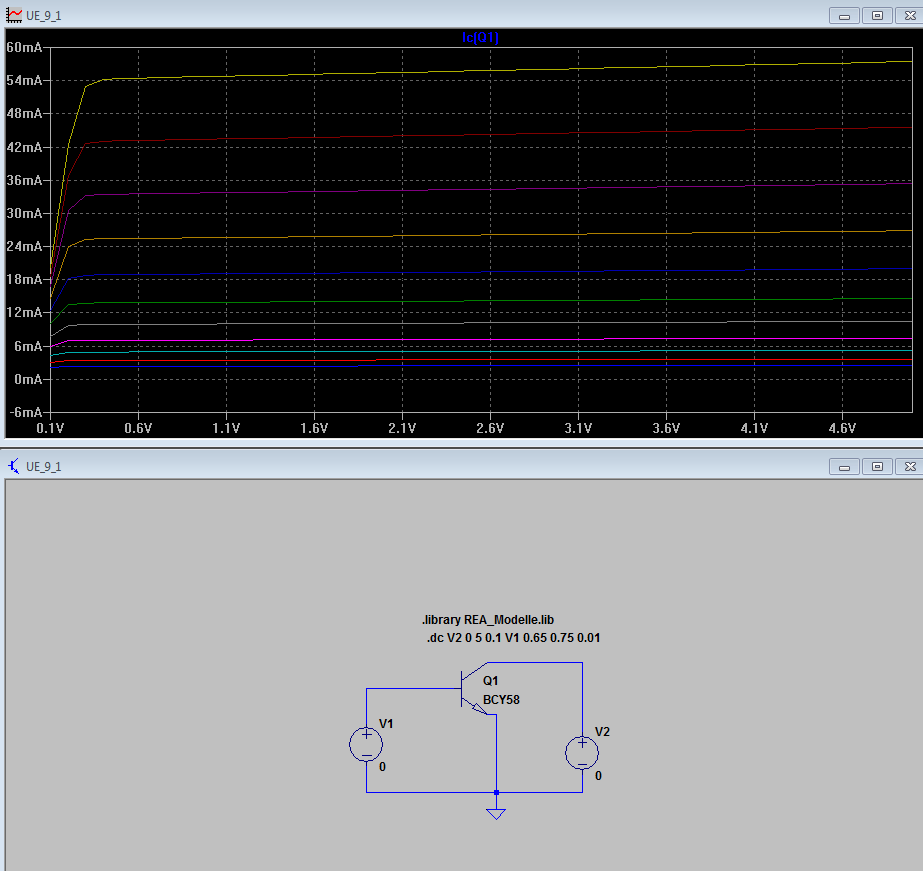The width and height of the screenshot is (923, 871).
Task: Click the 12mA y-axis label
Action: 24,312
